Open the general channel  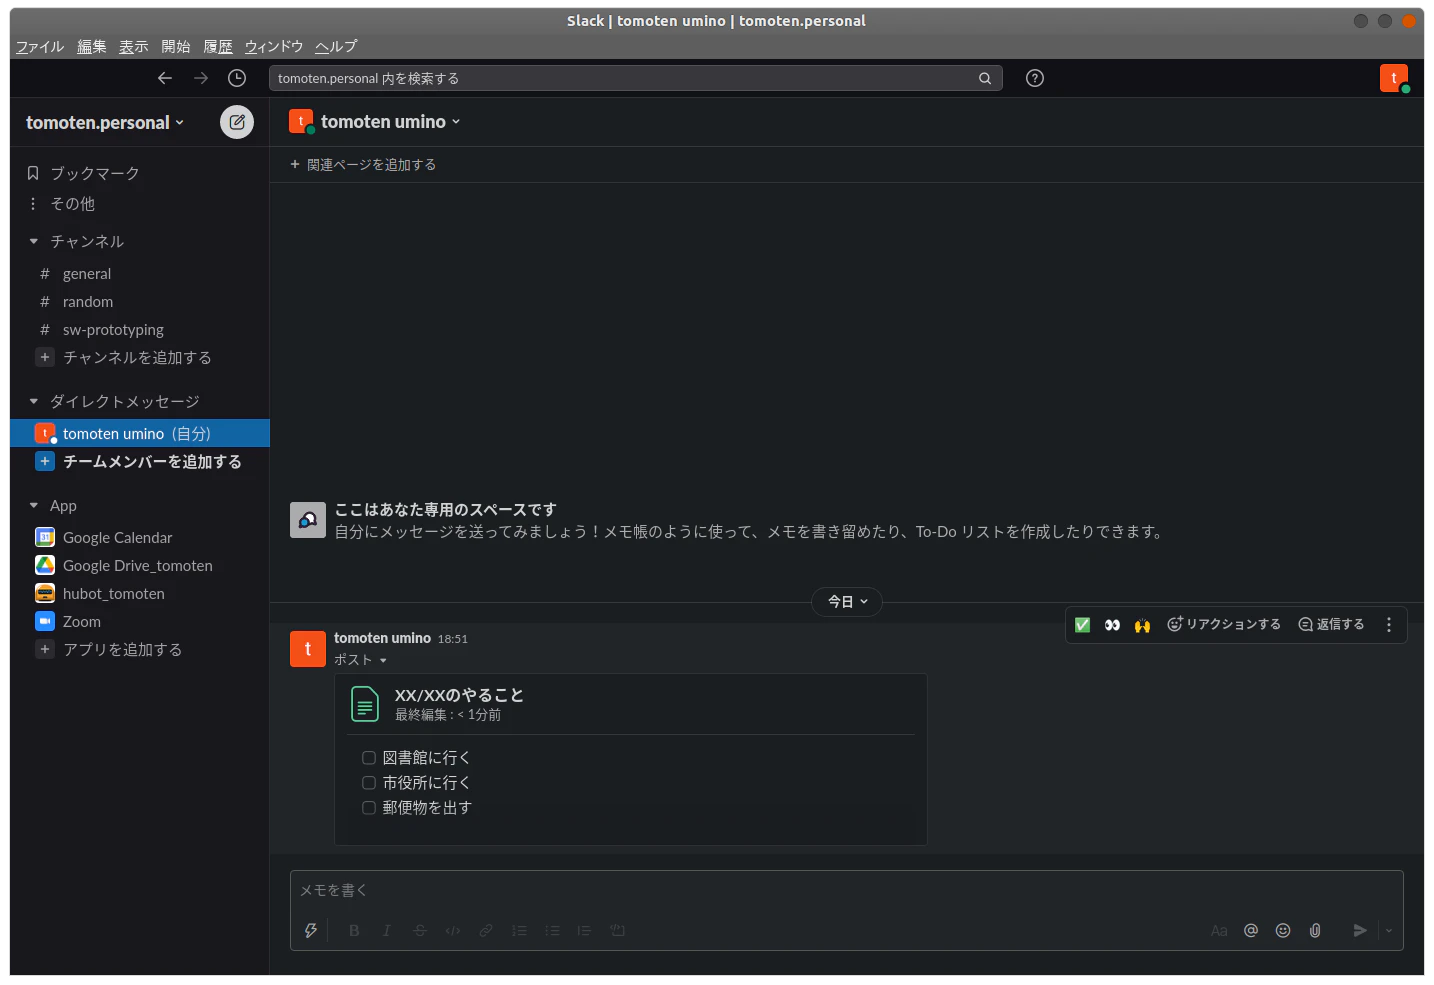(87, 273)
